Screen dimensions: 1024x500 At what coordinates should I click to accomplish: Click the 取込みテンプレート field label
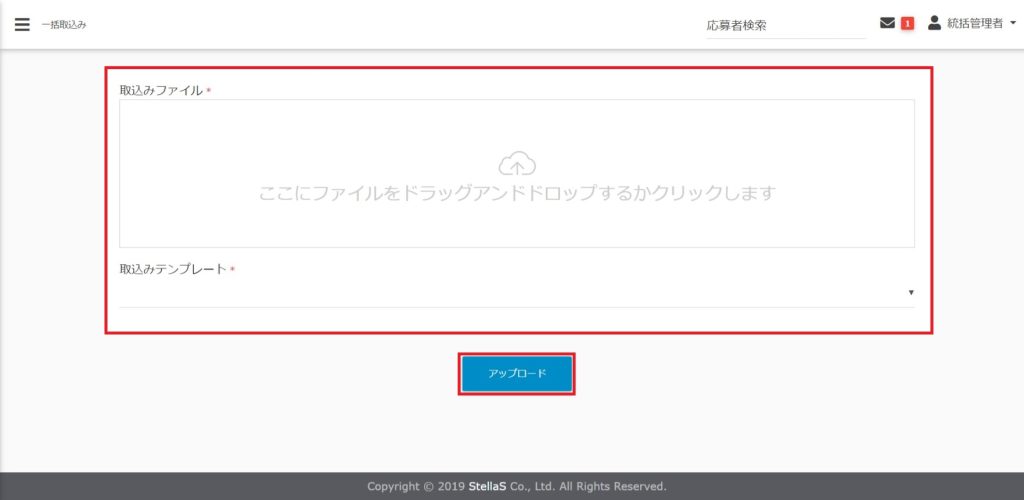[x=173, y=270]
